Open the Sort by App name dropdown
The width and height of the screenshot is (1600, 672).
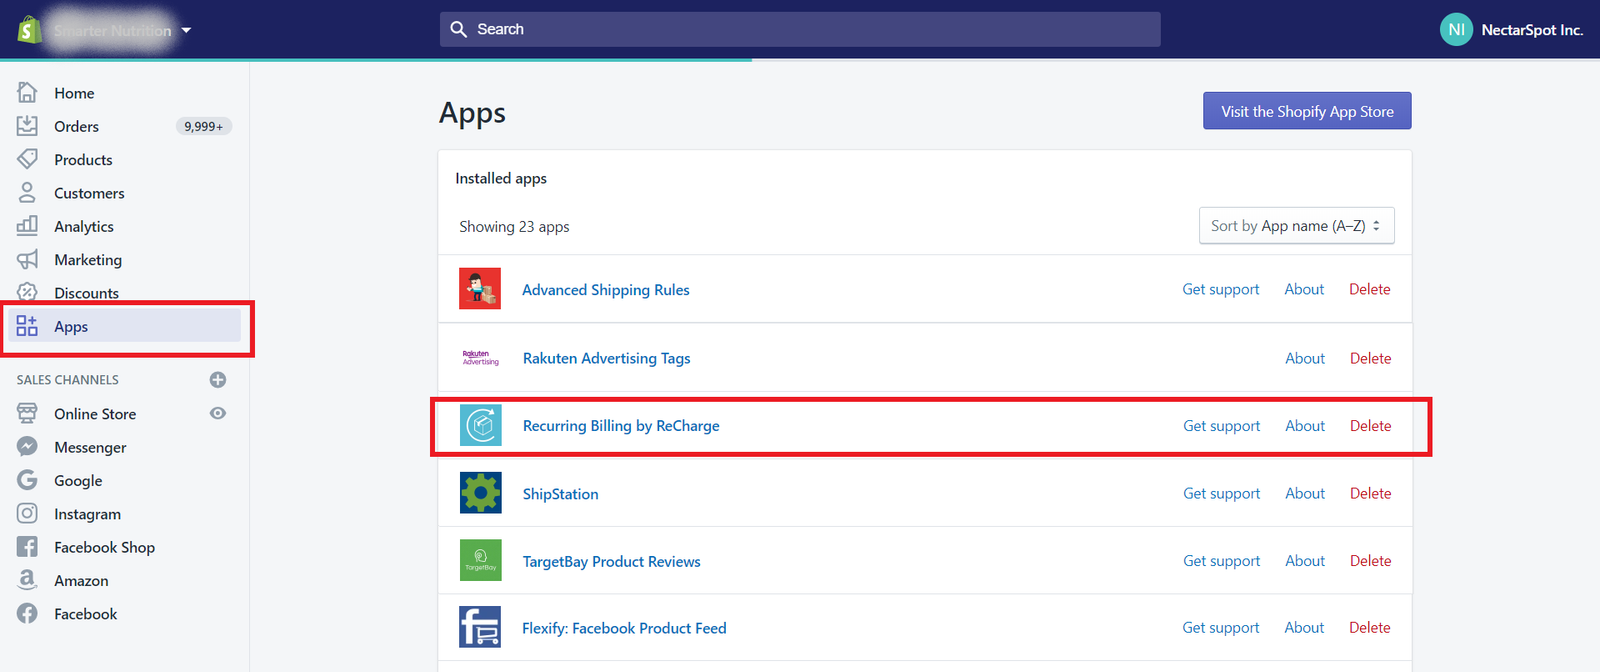(1296, 226)
